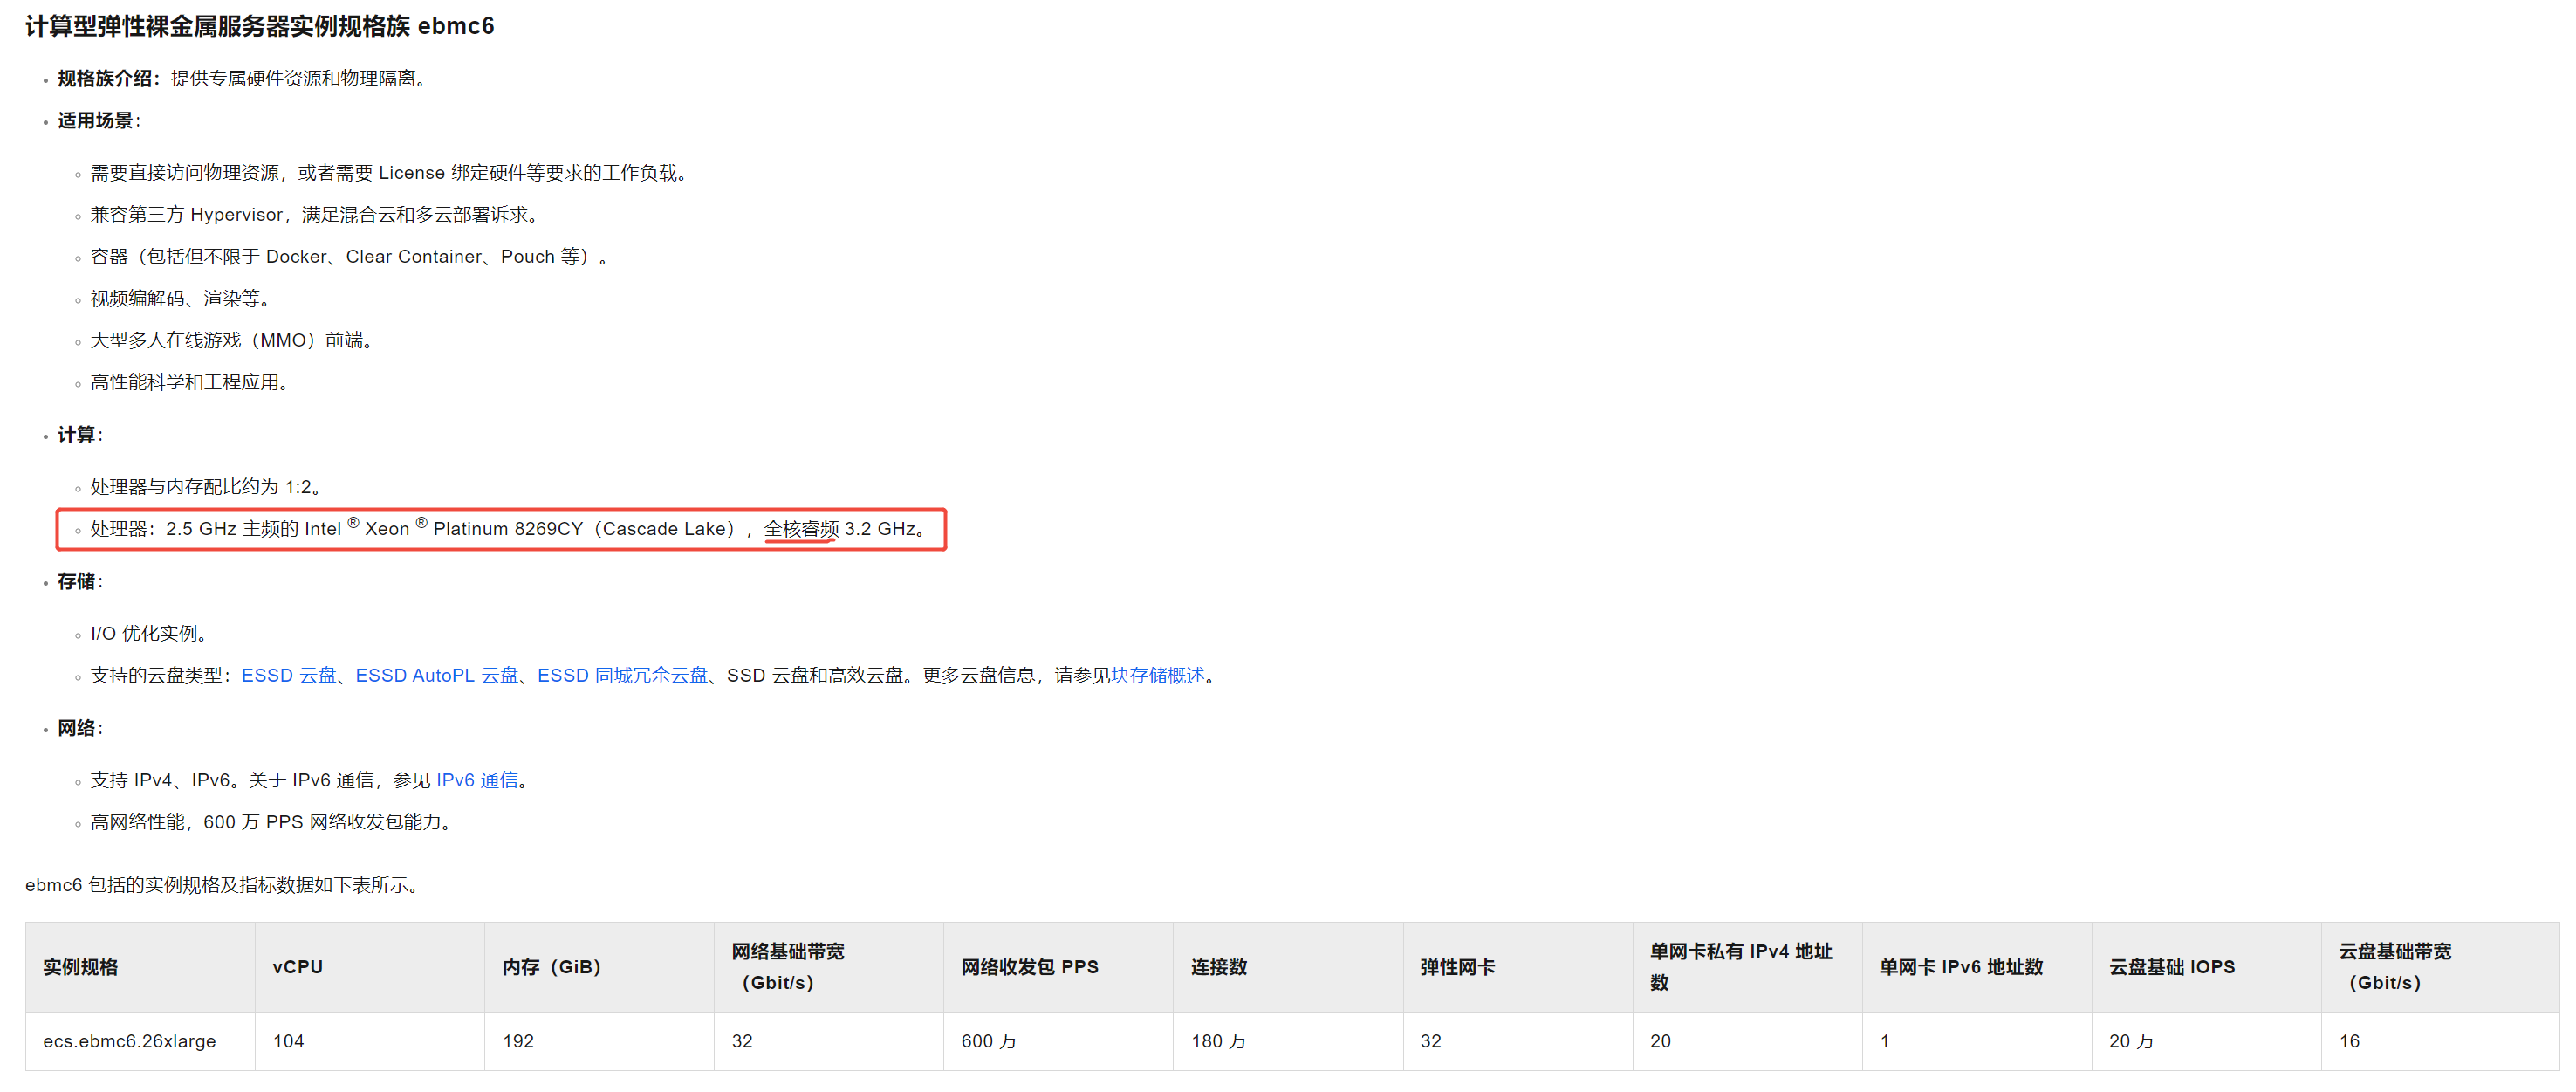Click the 内存 (GiB) column header
Image resolution: width=2576 pixels, height=1092 pixels.
pyautogui.click(x=551, y=967)
